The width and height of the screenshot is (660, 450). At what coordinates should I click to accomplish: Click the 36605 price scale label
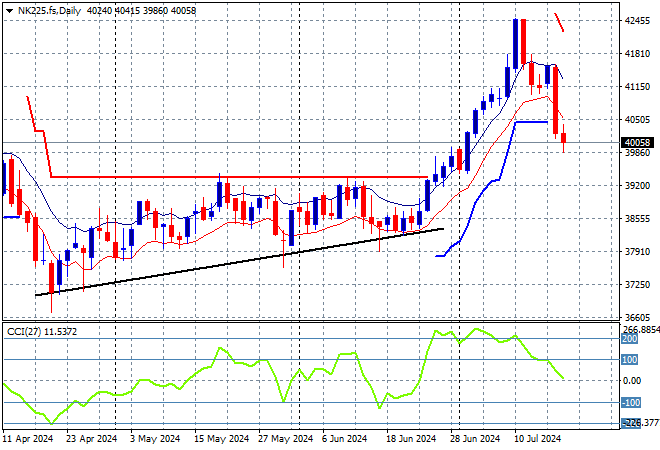[637, 317]
